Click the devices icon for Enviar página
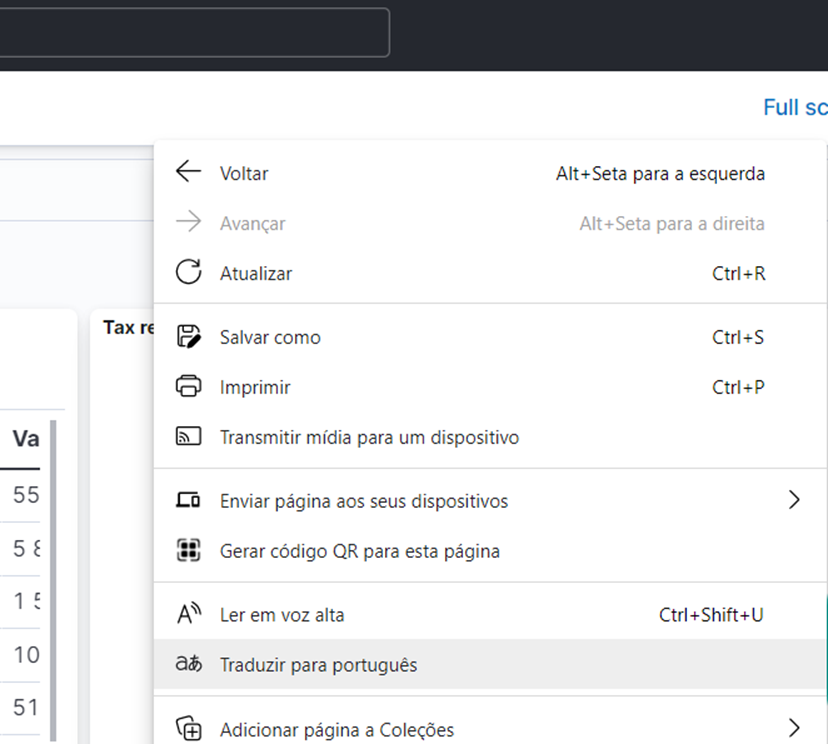Viewport: 828px width, 744px height. [188, 500]
